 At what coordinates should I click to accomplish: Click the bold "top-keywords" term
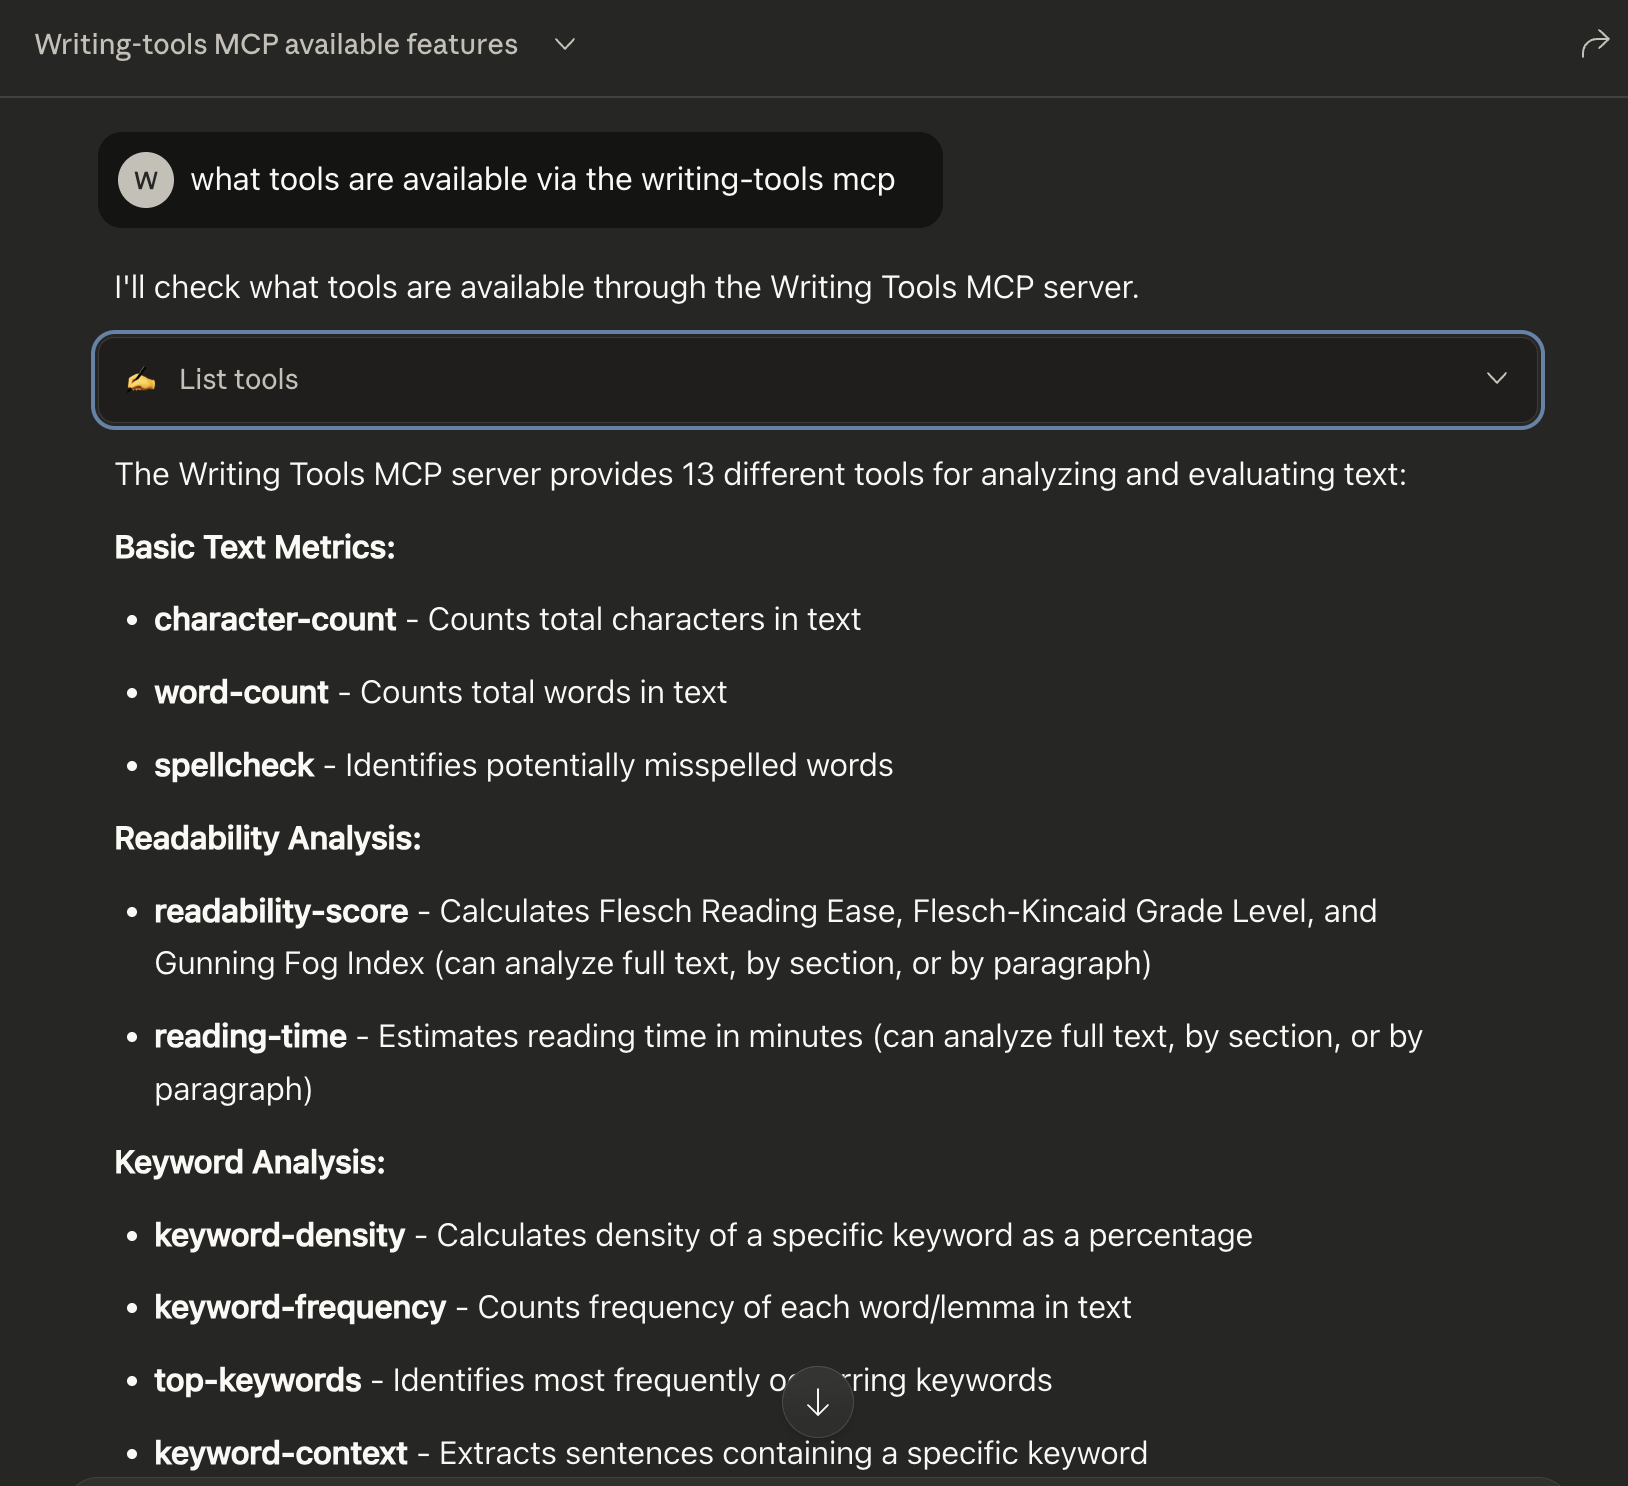coord(257,1380)
